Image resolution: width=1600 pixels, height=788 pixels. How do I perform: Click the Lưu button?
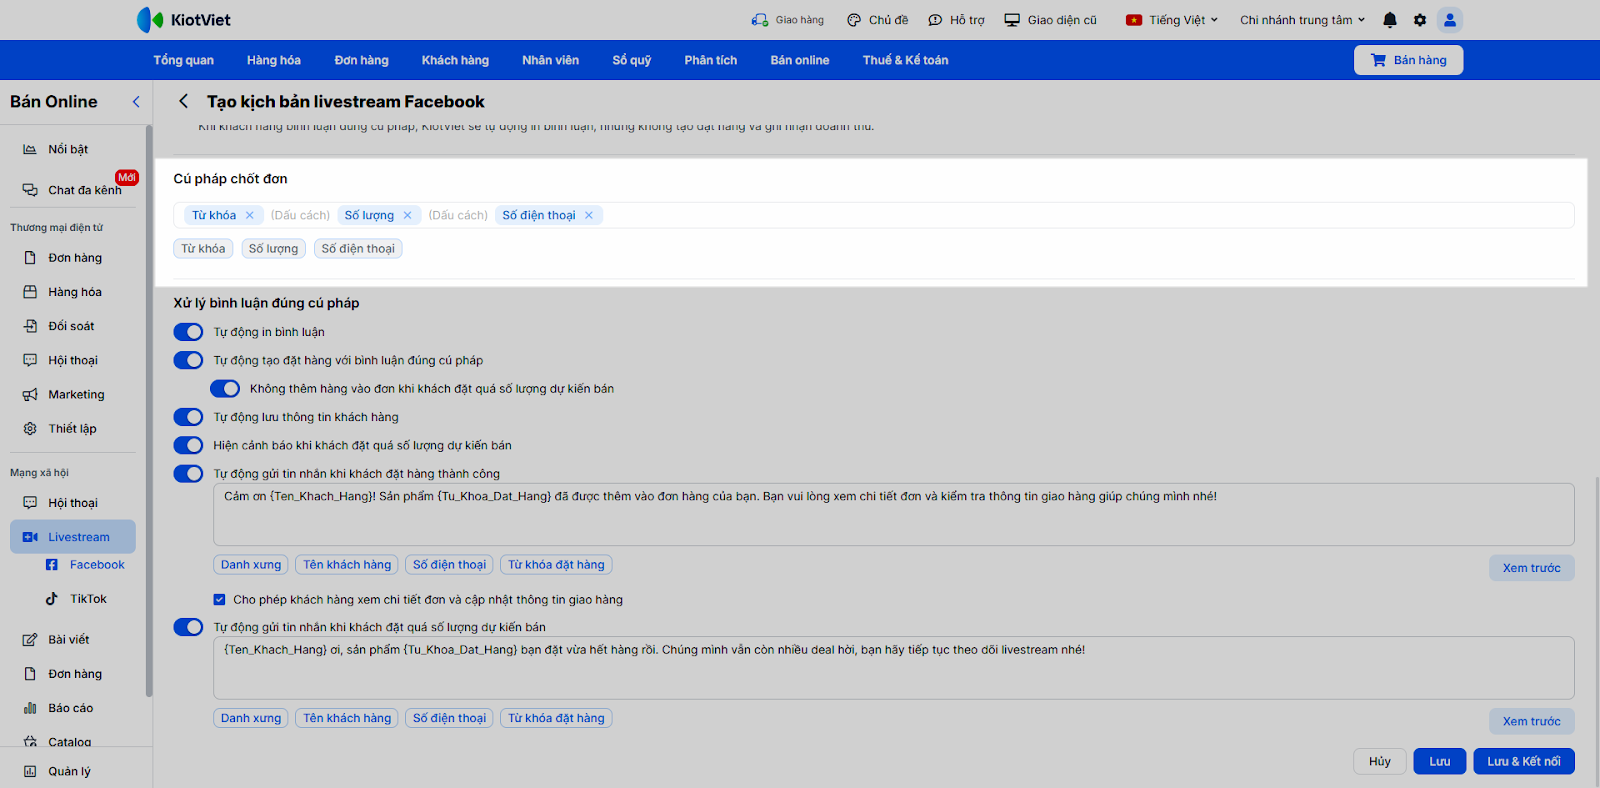pos(1440,761)
